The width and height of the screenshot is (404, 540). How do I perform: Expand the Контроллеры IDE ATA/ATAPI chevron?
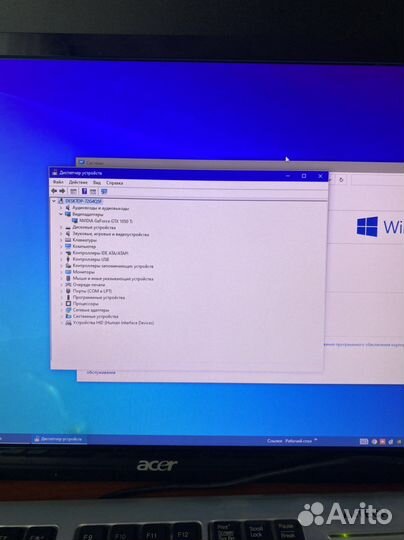pos(61,253)
